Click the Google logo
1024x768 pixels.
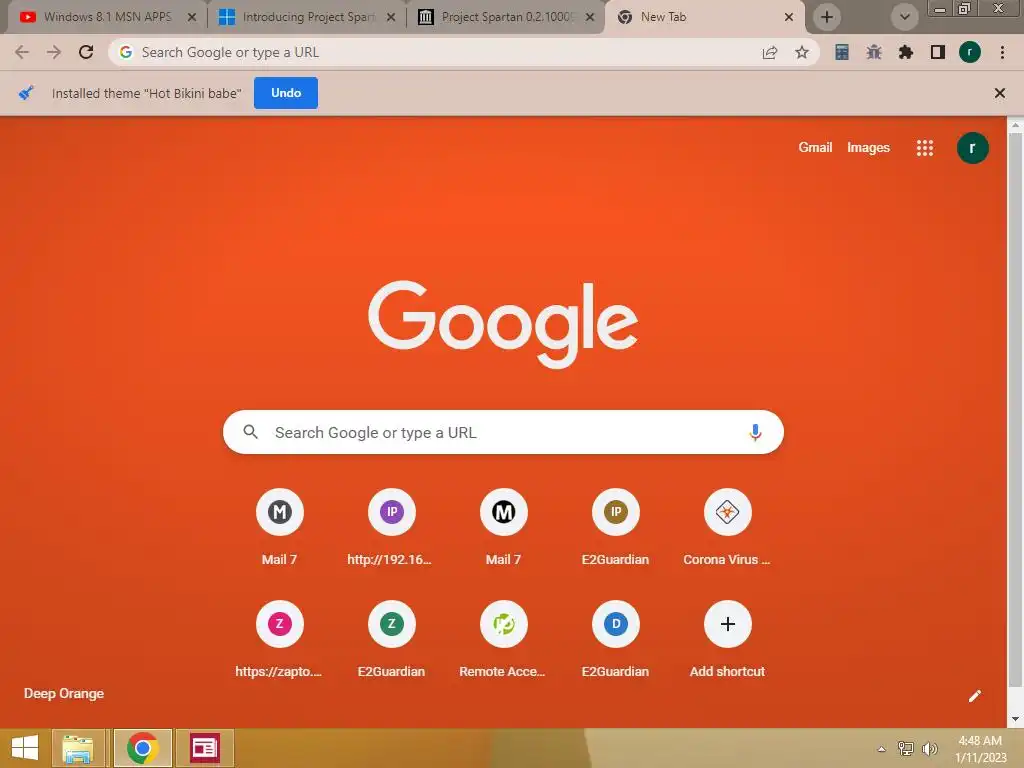504,325
